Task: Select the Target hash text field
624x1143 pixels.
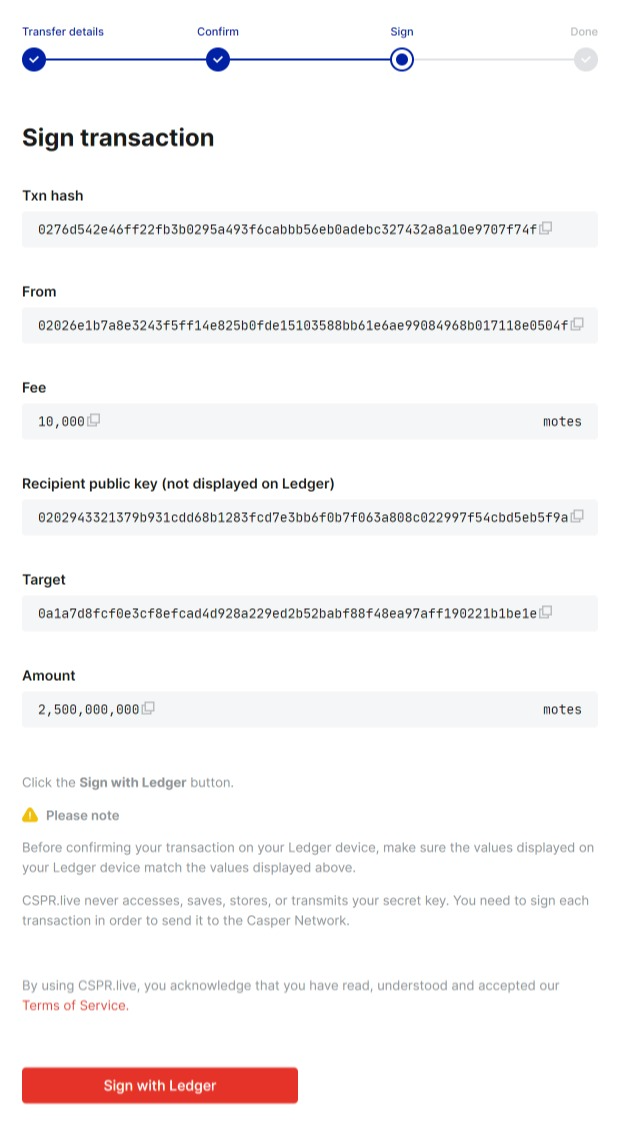Action: point(288,613)
